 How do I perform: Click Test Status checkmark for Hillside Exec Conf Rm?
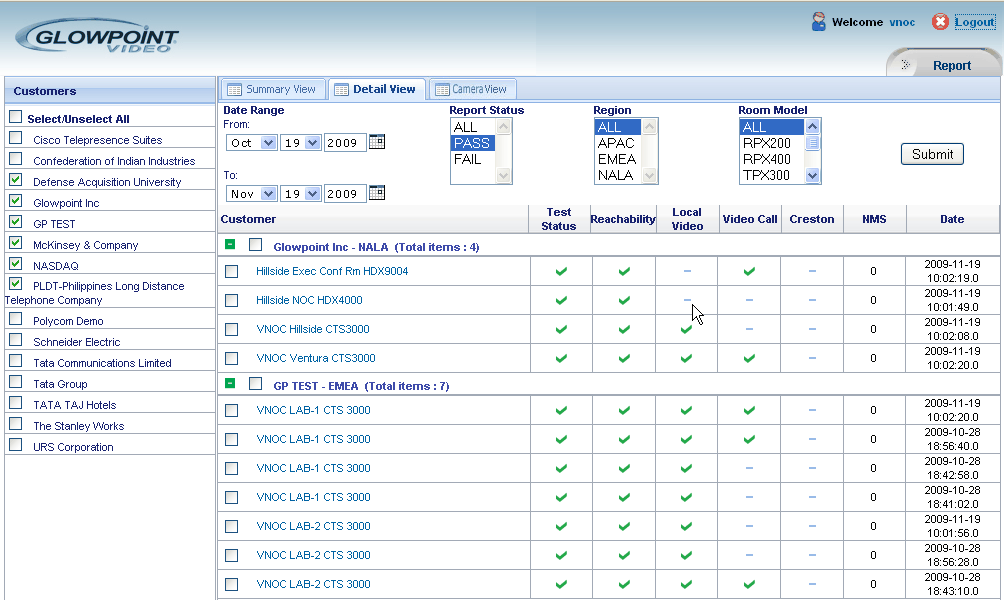tap(560, 271)
